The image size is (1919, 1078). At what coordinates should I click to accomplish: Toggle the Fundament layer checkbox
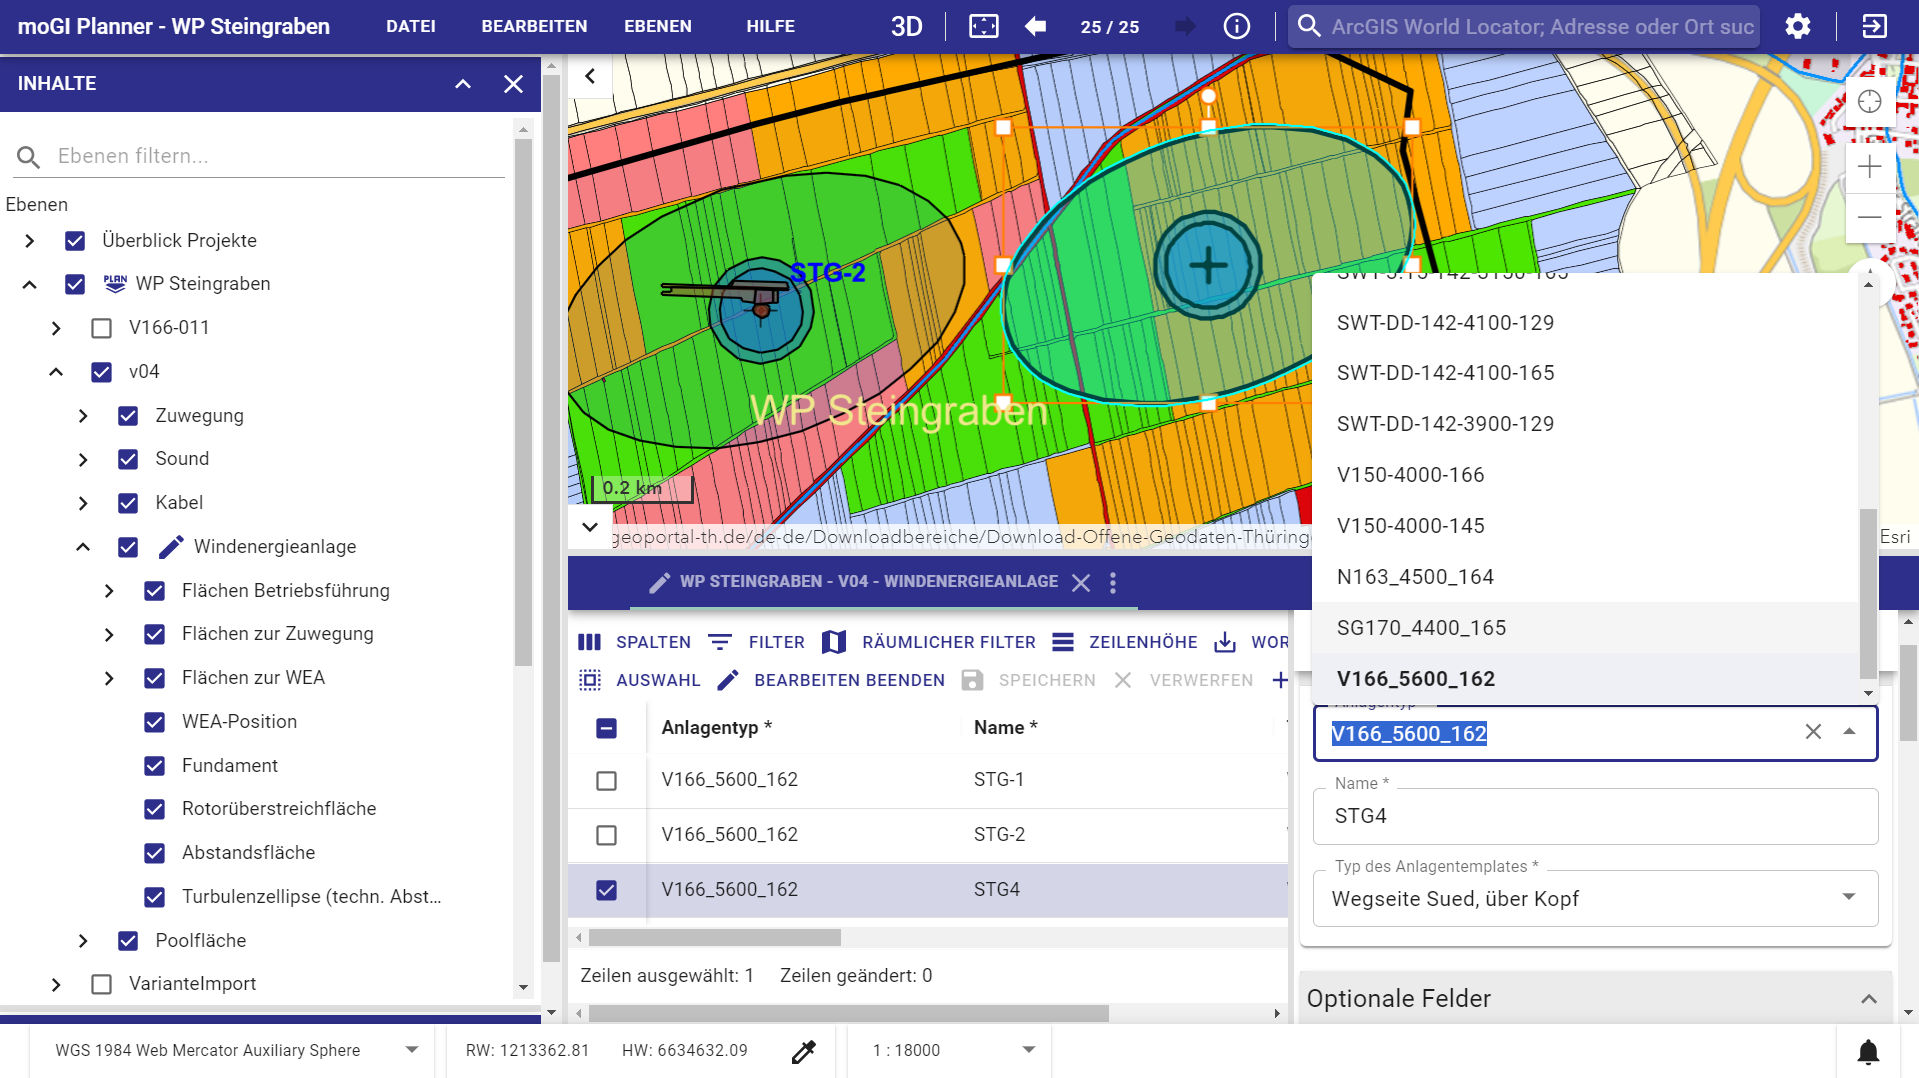tap(154, 766)
